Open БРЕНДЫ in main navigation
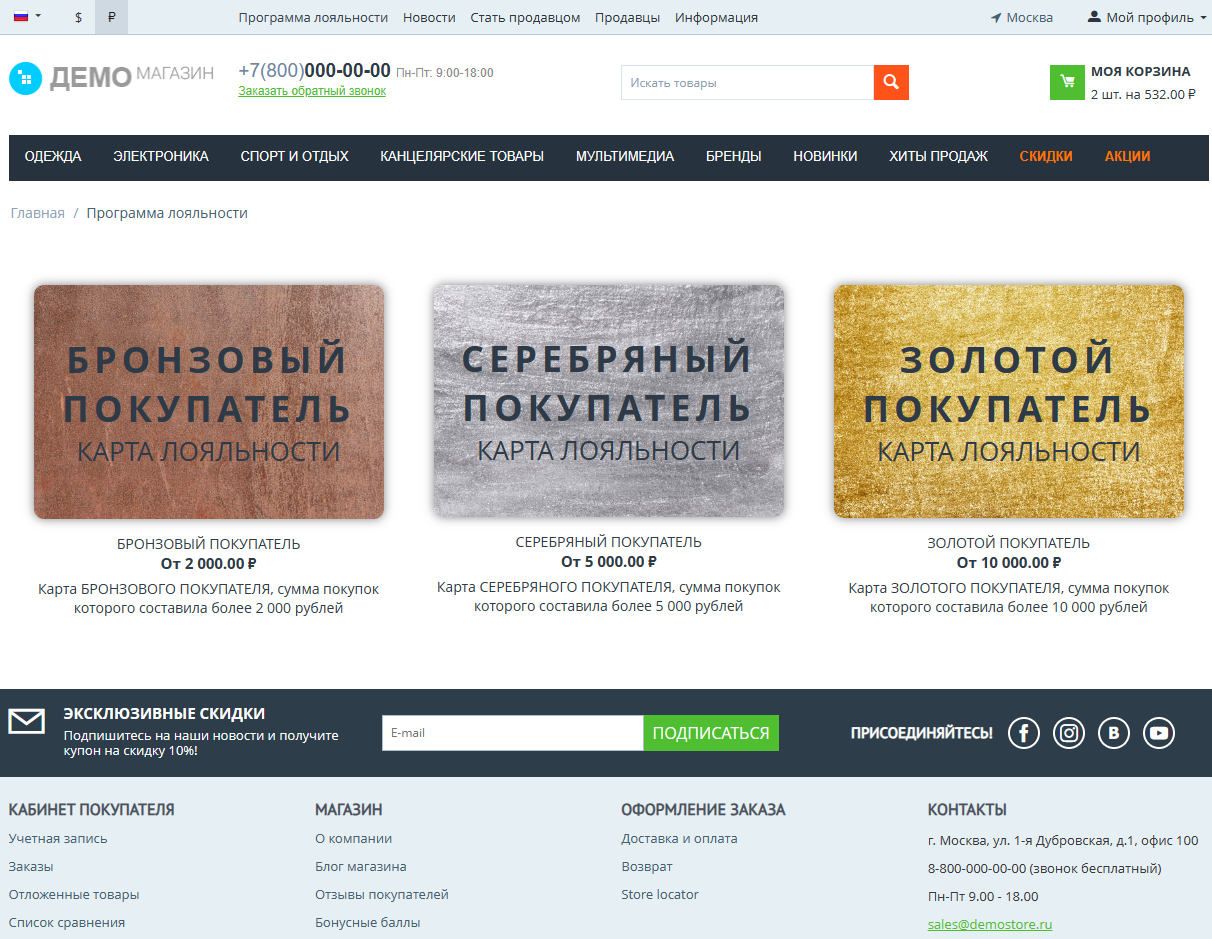 [x=734, y=156]
